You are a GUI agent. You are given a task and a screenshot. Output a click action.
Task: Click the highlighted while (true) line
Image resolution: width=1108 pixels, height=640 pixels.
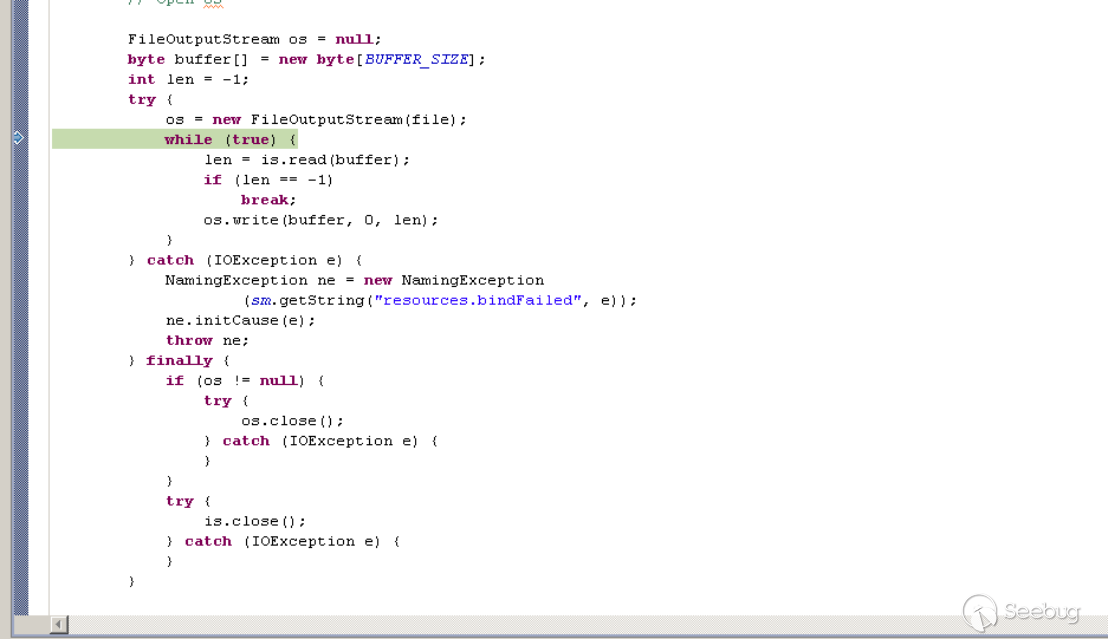(x=175, y=139)
